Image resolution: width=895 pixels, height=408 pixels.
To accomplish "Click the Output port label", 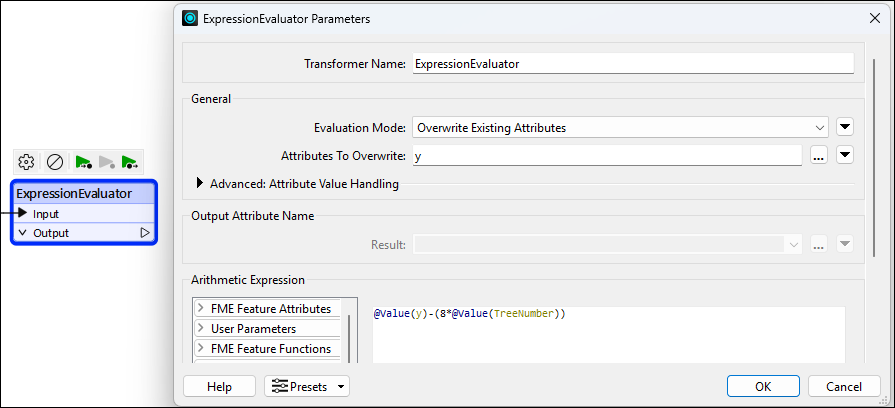I will [51, 233].
